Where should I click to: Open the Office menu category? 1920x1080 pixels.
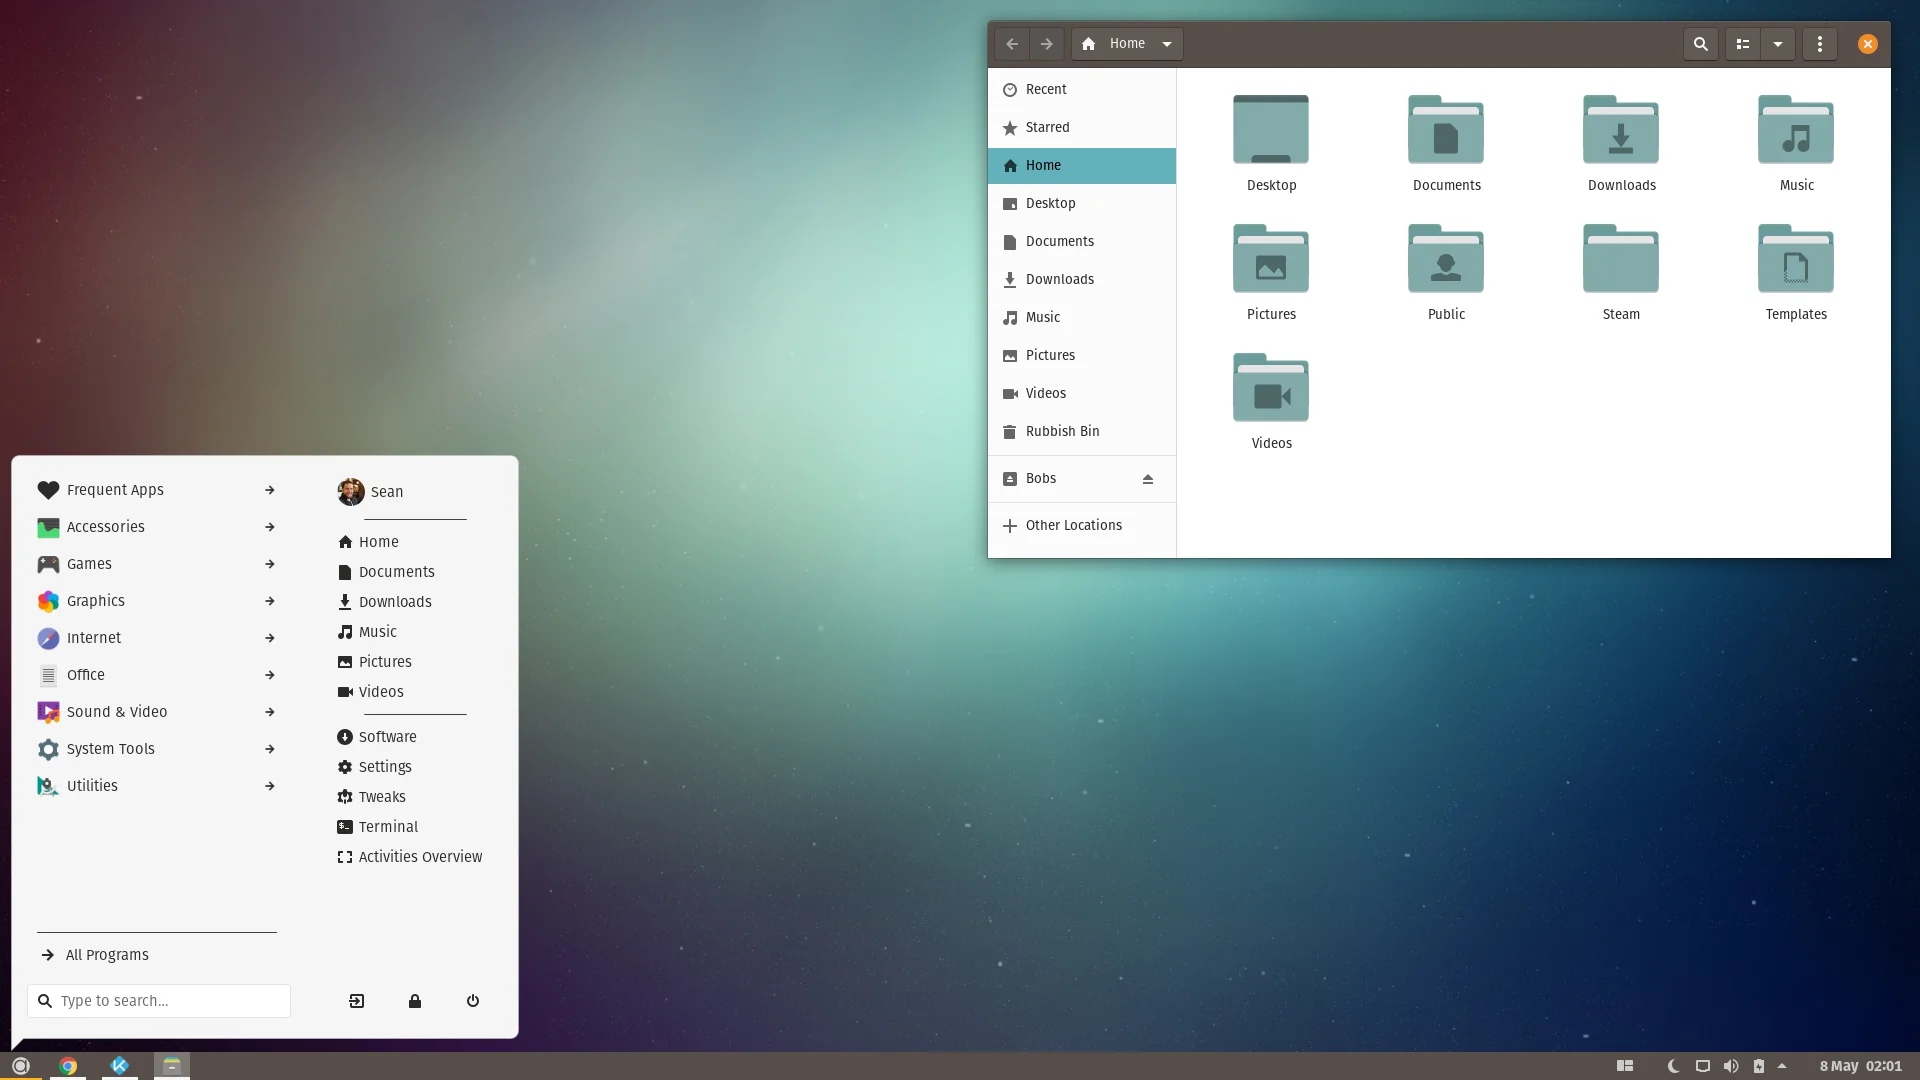pyautogui.click(x=156, y=675)
